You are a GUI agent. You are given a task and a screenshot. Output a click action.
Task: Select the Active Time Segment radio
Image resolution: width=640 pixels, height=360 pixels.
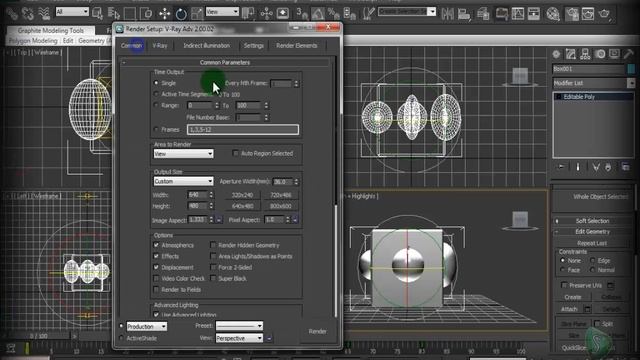156,94
